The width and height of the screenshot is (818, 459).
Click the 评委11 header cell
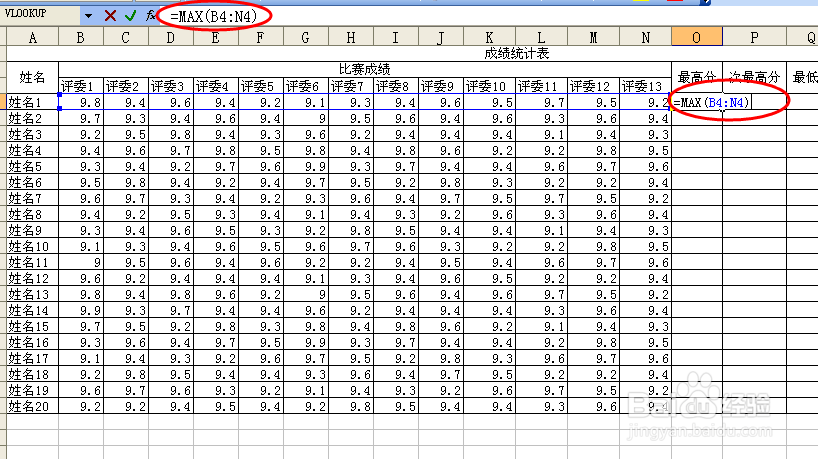point(541,85)
